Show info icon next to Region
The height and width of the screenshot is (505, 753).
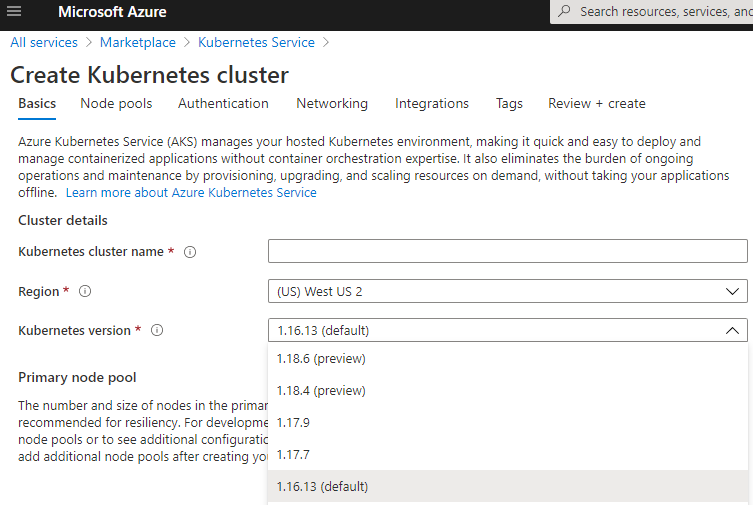85,291
